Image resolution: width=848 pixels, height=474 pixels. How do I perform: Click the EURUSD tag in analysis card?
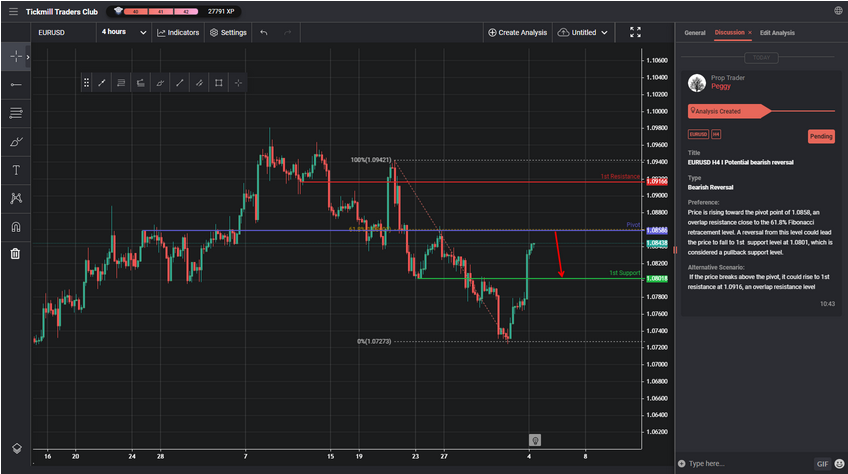click(x=698, y=134)
